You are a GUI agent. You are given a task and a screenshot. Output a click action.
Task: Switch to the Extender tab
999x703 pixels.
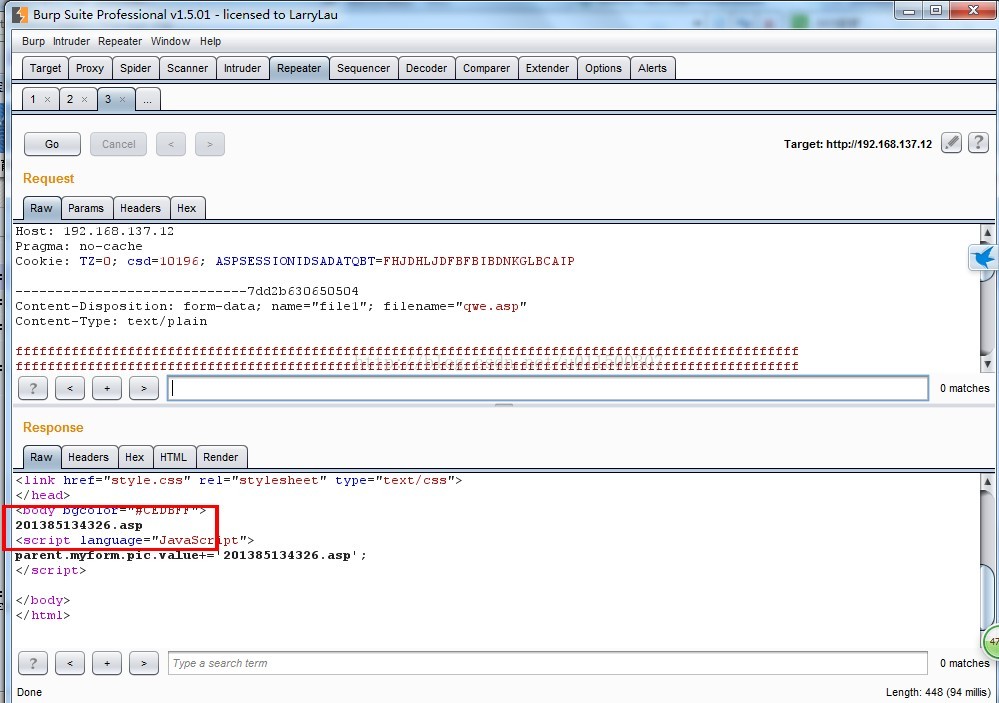click(x=547, y=68)
